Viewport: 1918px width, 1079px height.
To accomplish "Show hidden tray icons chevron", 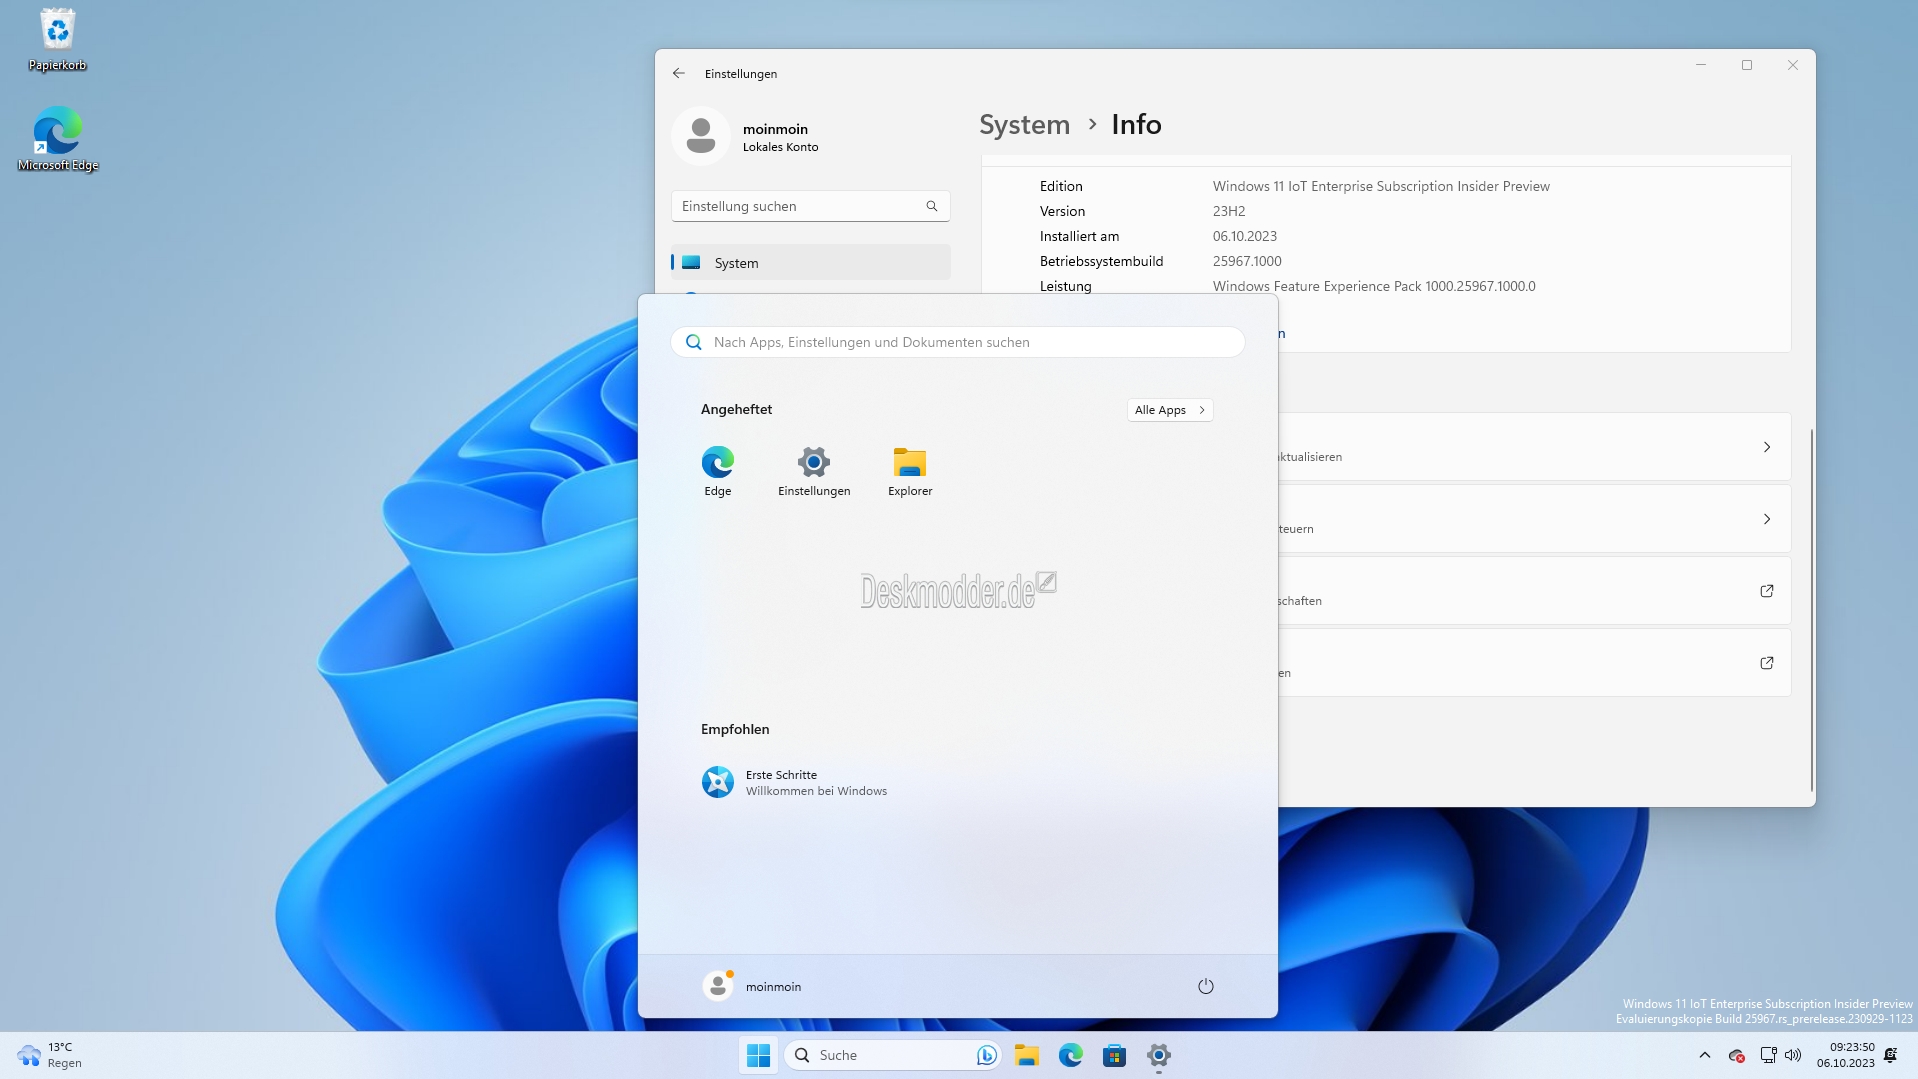I will 1705,1055.
